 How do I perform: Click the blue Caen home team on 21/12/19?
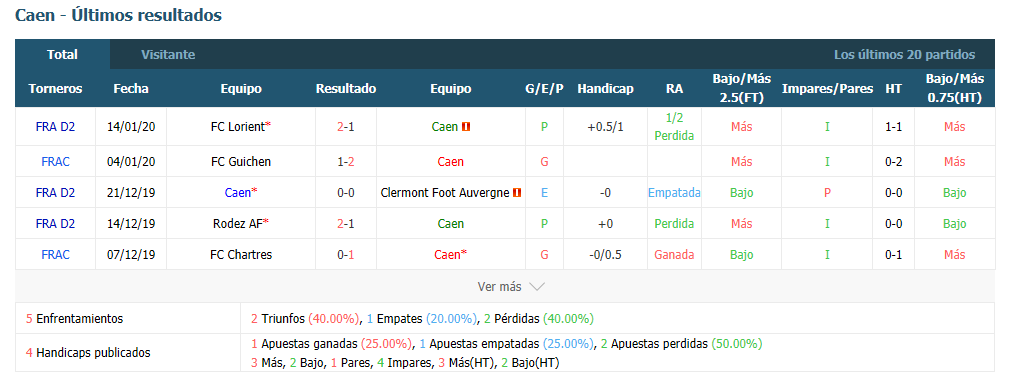(238, 193)
